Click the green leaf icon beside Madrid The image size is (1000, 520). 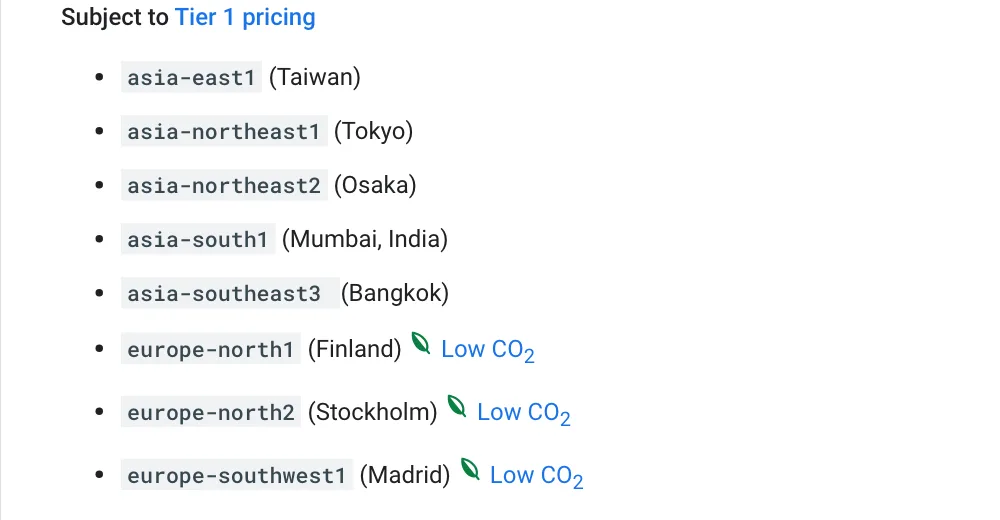[470, 469]
